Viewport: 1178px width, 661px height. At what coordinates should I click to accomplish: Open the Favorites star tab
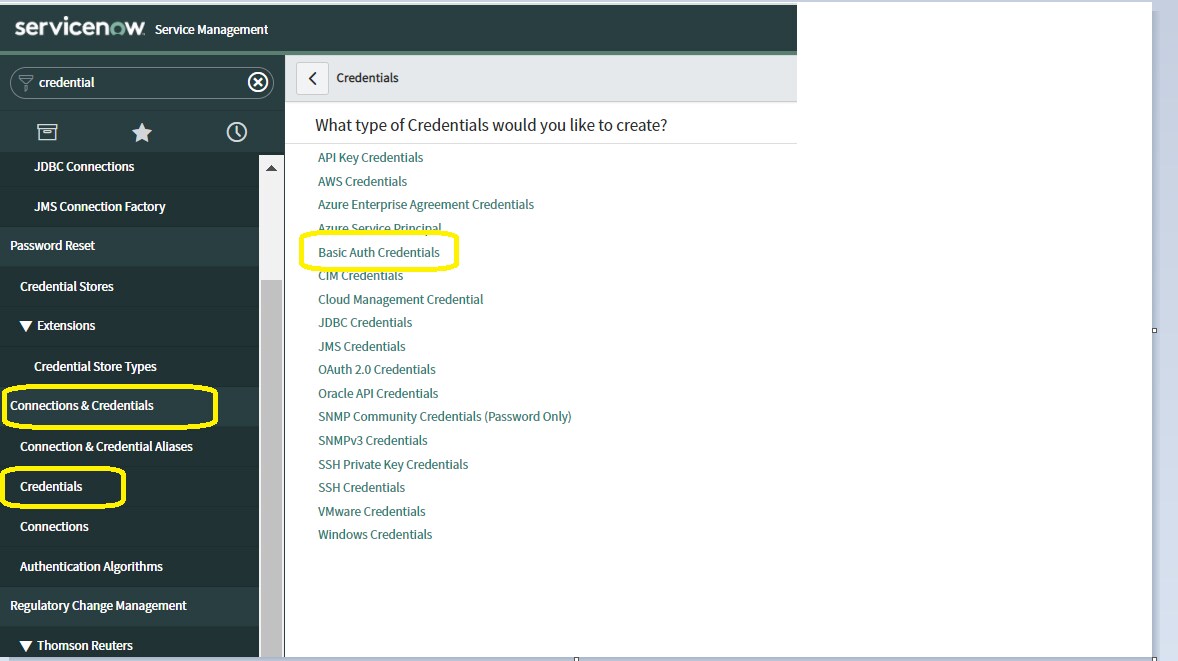142,133
